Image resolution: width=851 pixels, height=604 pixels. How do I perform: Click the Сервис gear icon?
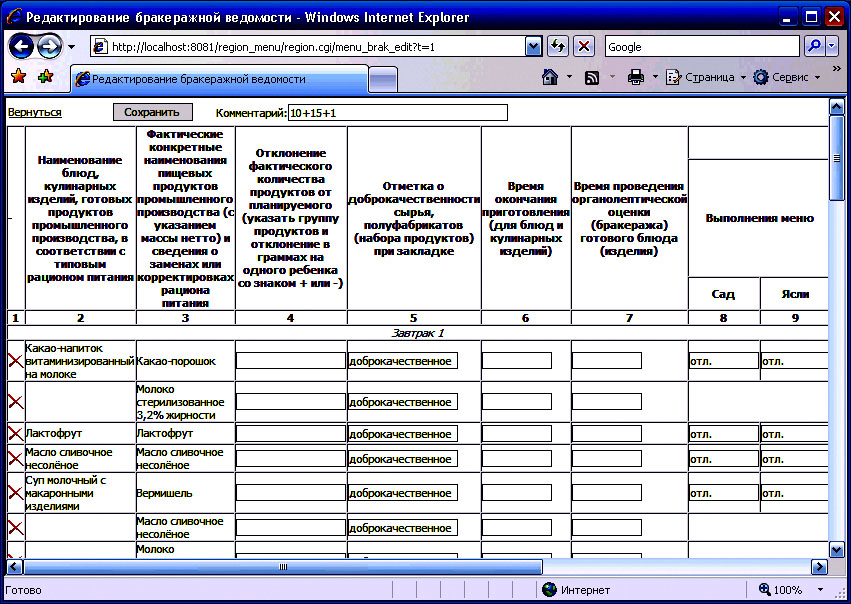pyautogui.click(x=761, y=77)
